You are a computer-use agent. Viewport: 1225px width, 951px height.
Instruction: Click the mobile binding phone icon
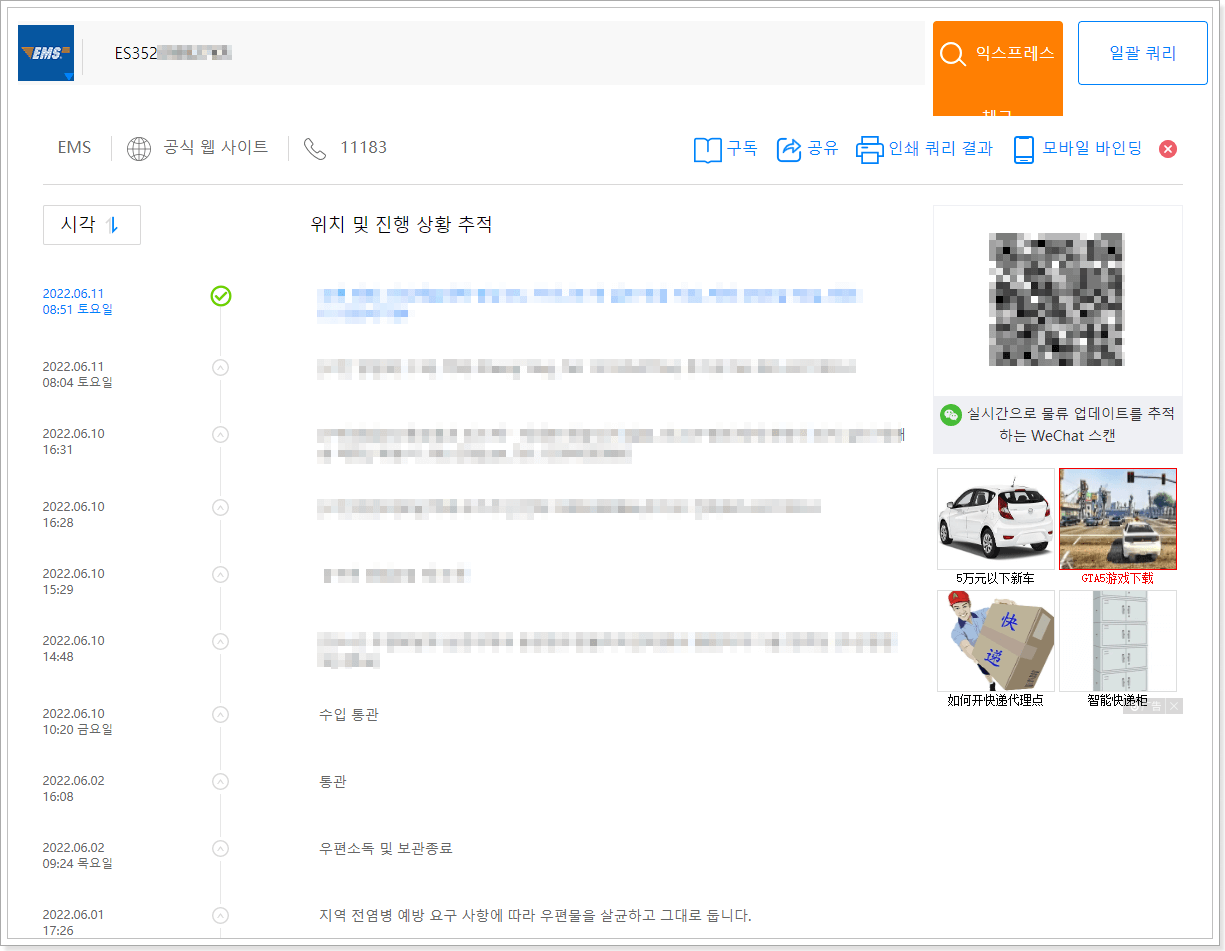[x=1023, y=150]
